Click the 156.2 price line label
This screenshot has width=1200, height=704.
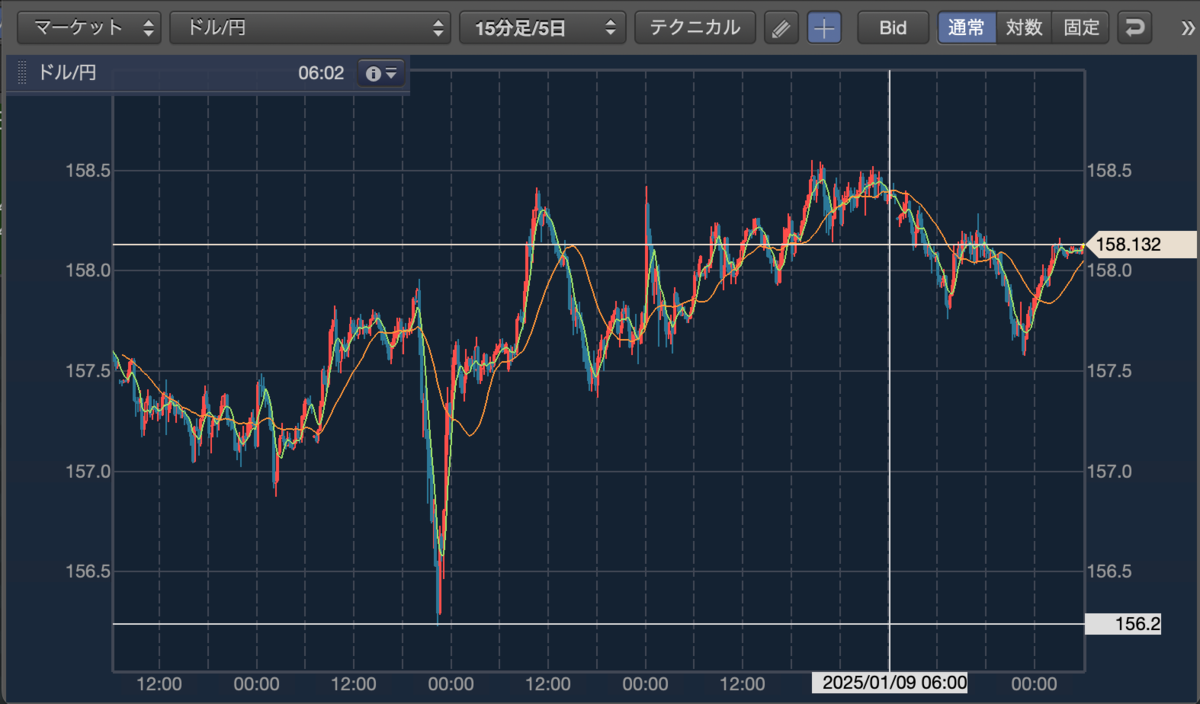click(x=1124, y=624)
